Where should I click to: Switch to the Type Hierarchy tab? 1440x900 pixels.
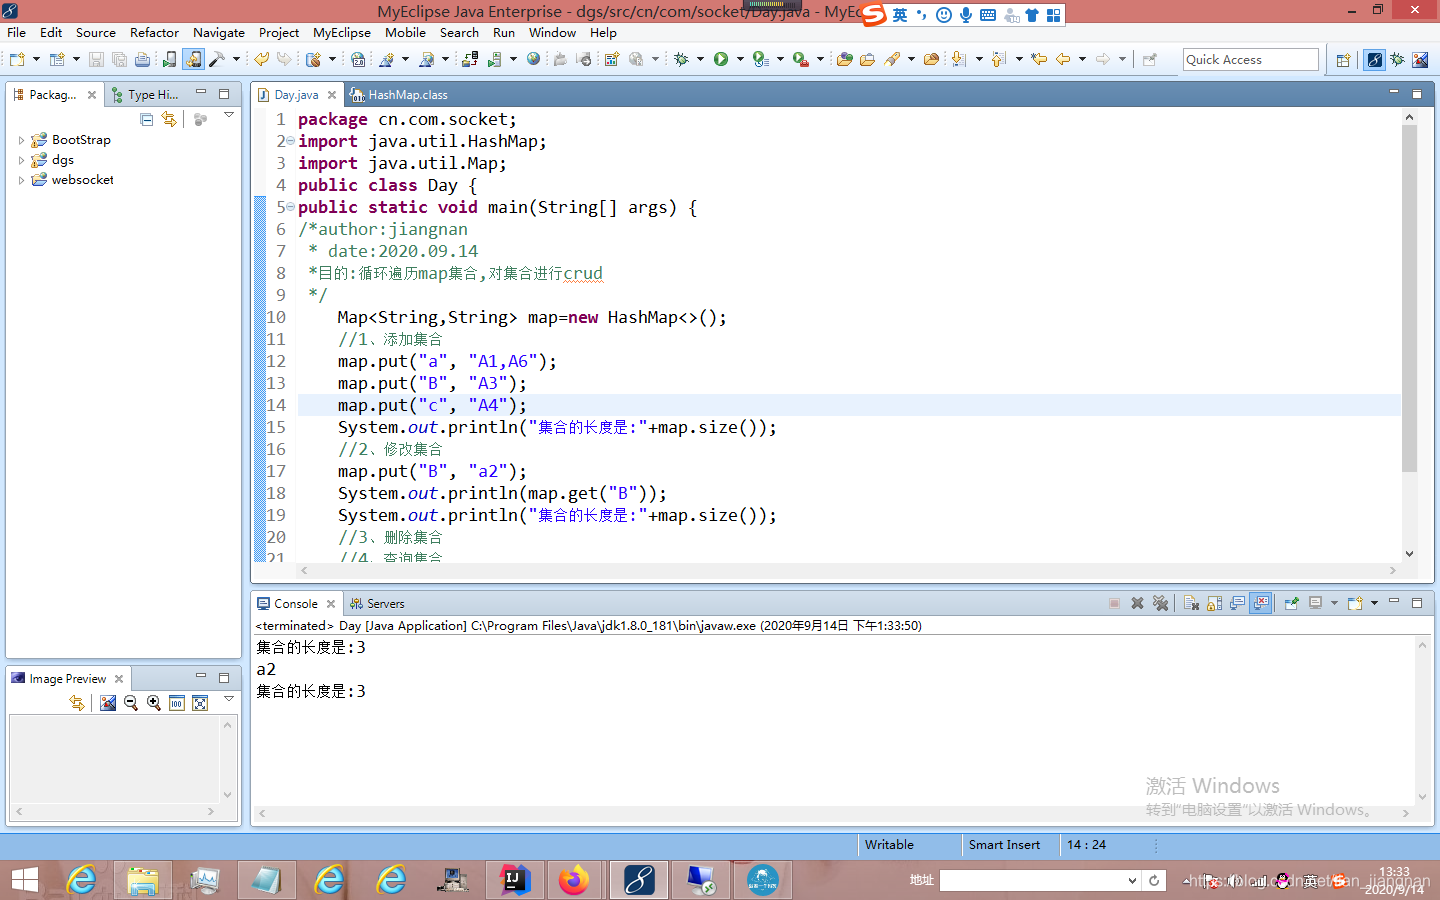tap(145, 95)
